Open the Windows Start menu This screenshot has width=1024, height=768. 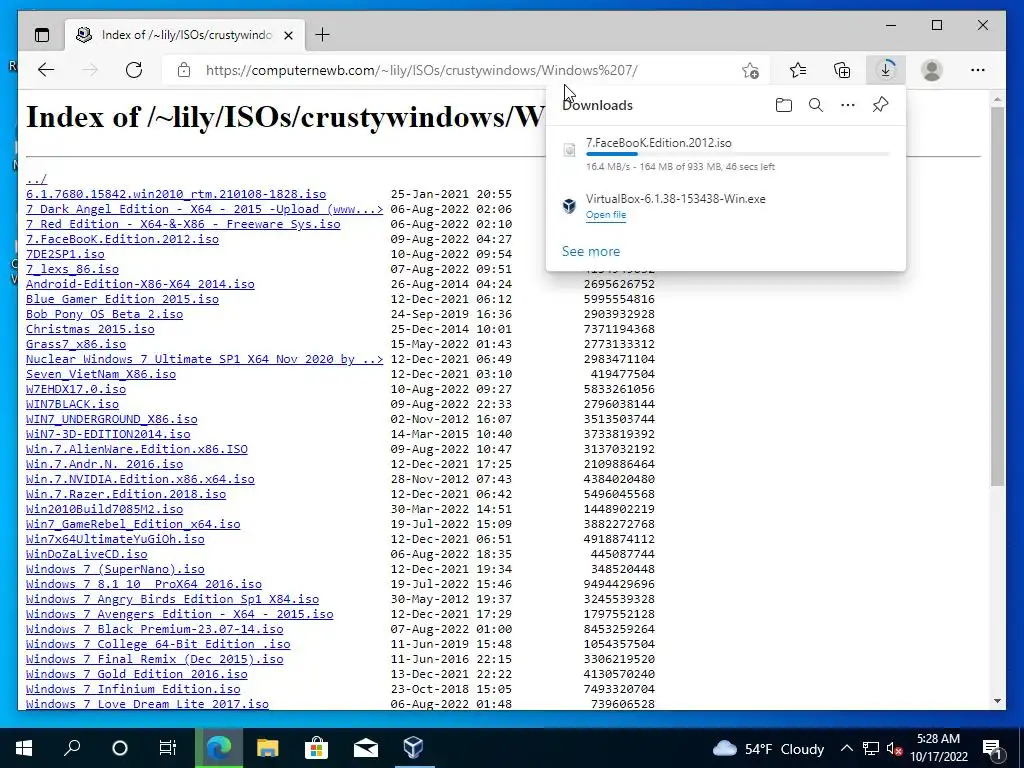coord(24,748)
